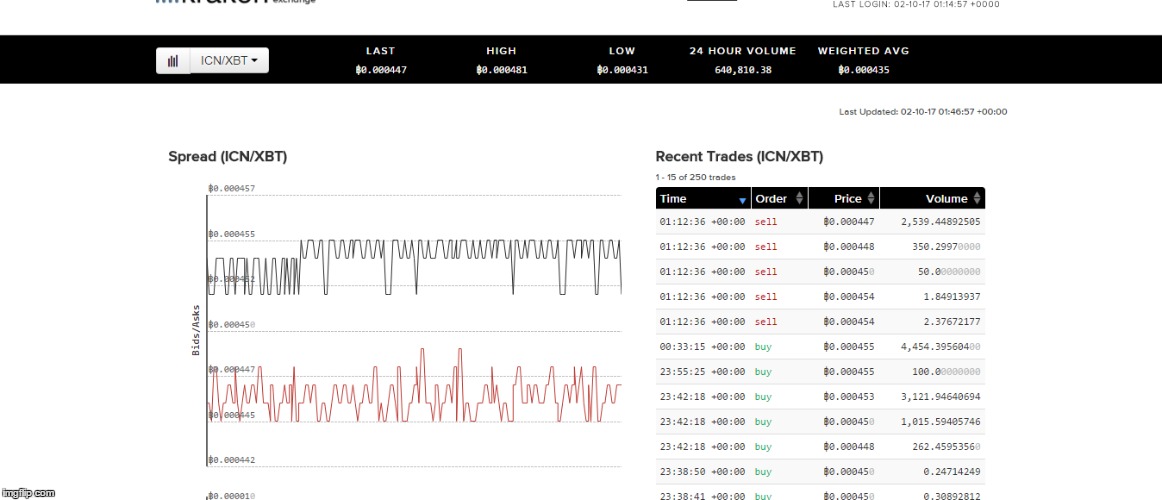The width and height of the screenshot is (1162, 500).
Task: Select the sell trade with volume 2,539.44892505
Action: pos(820,222)
